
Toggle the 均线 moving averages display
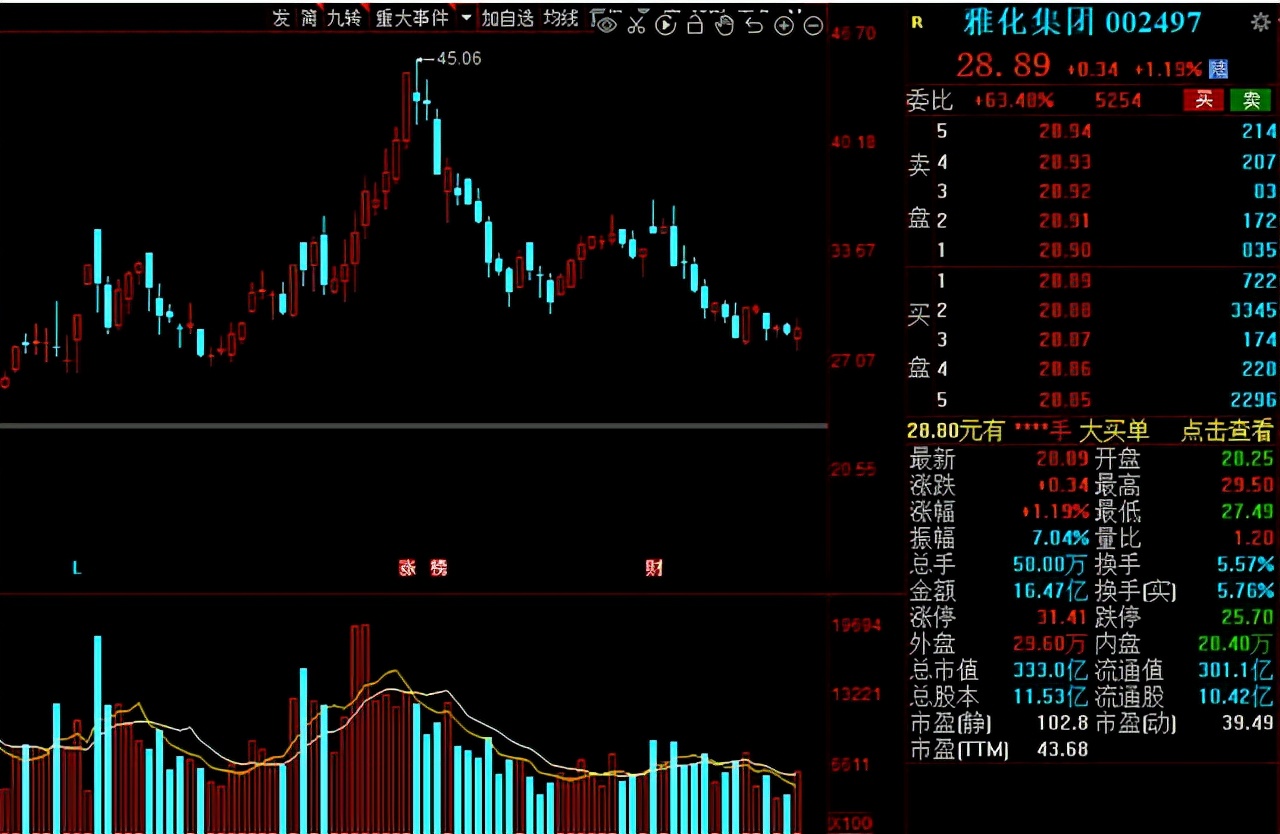pos(558,18)
